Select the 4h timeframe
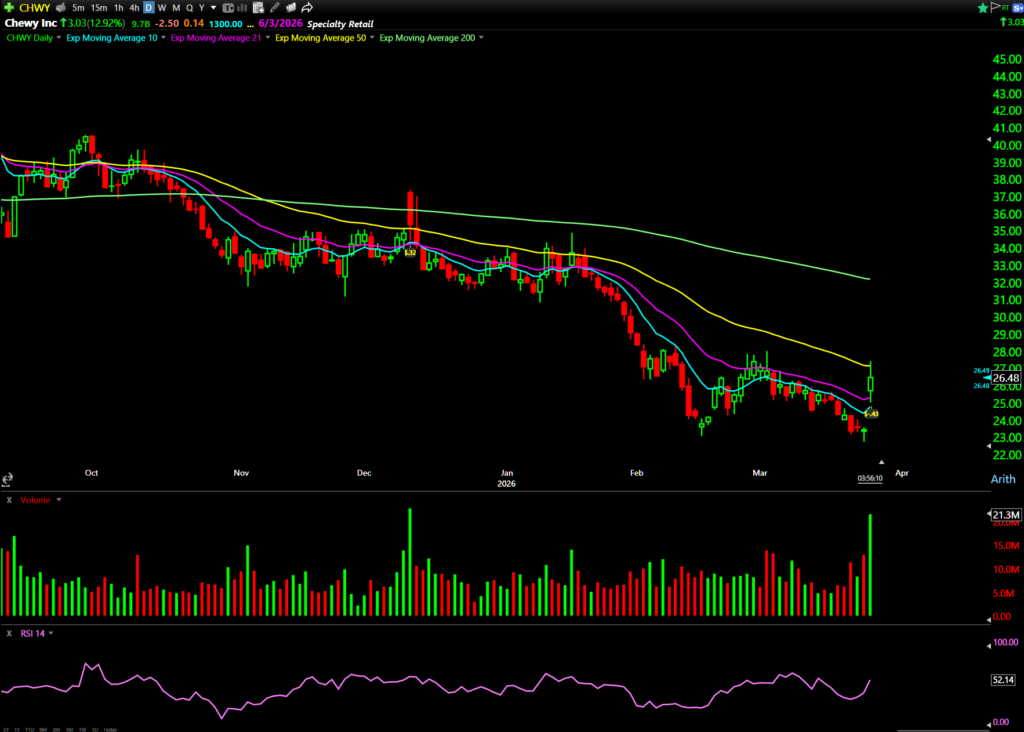The image size is (1024, 732). (134, 8)
